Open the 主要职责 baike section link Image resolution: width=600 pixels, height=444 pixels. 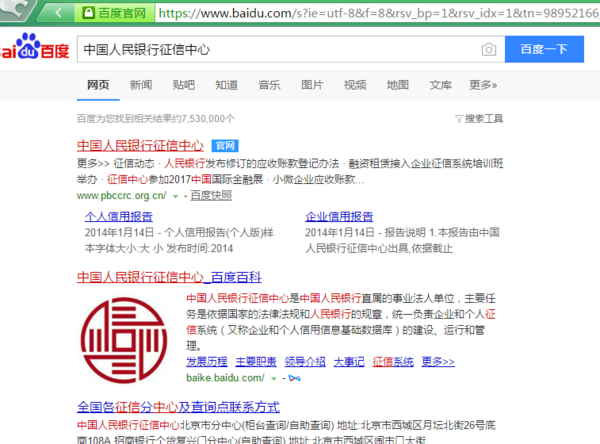pos(256,362)
